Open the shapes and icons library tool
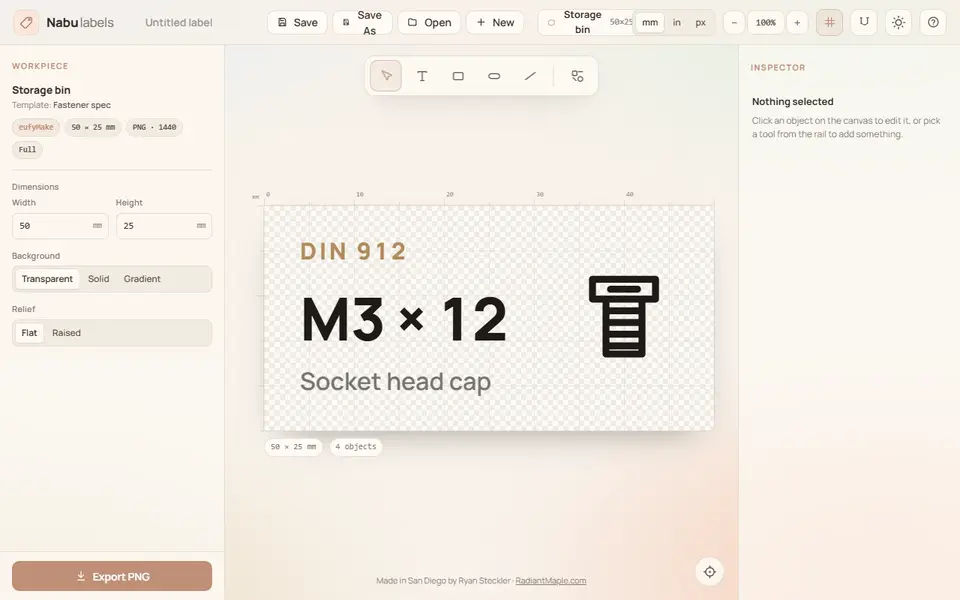This screenshot has height=600, width=960. 577,76
